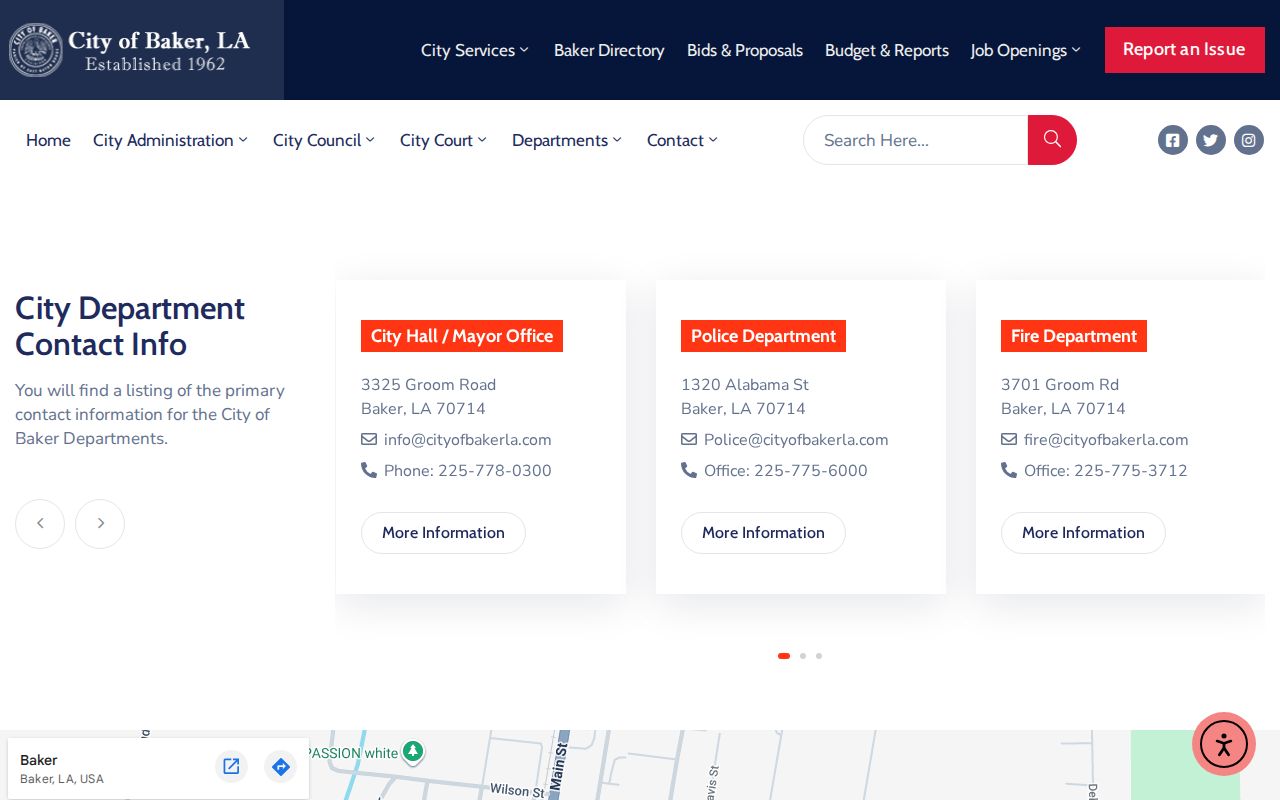This screenshot has width=1280, height=800.
Task: Expand the City Administration dropdown
Action: click(x=170, y=140)
